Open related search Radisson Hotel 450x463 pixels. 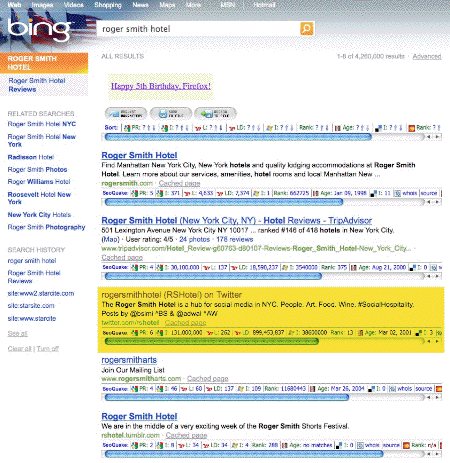tap(31, 157)
